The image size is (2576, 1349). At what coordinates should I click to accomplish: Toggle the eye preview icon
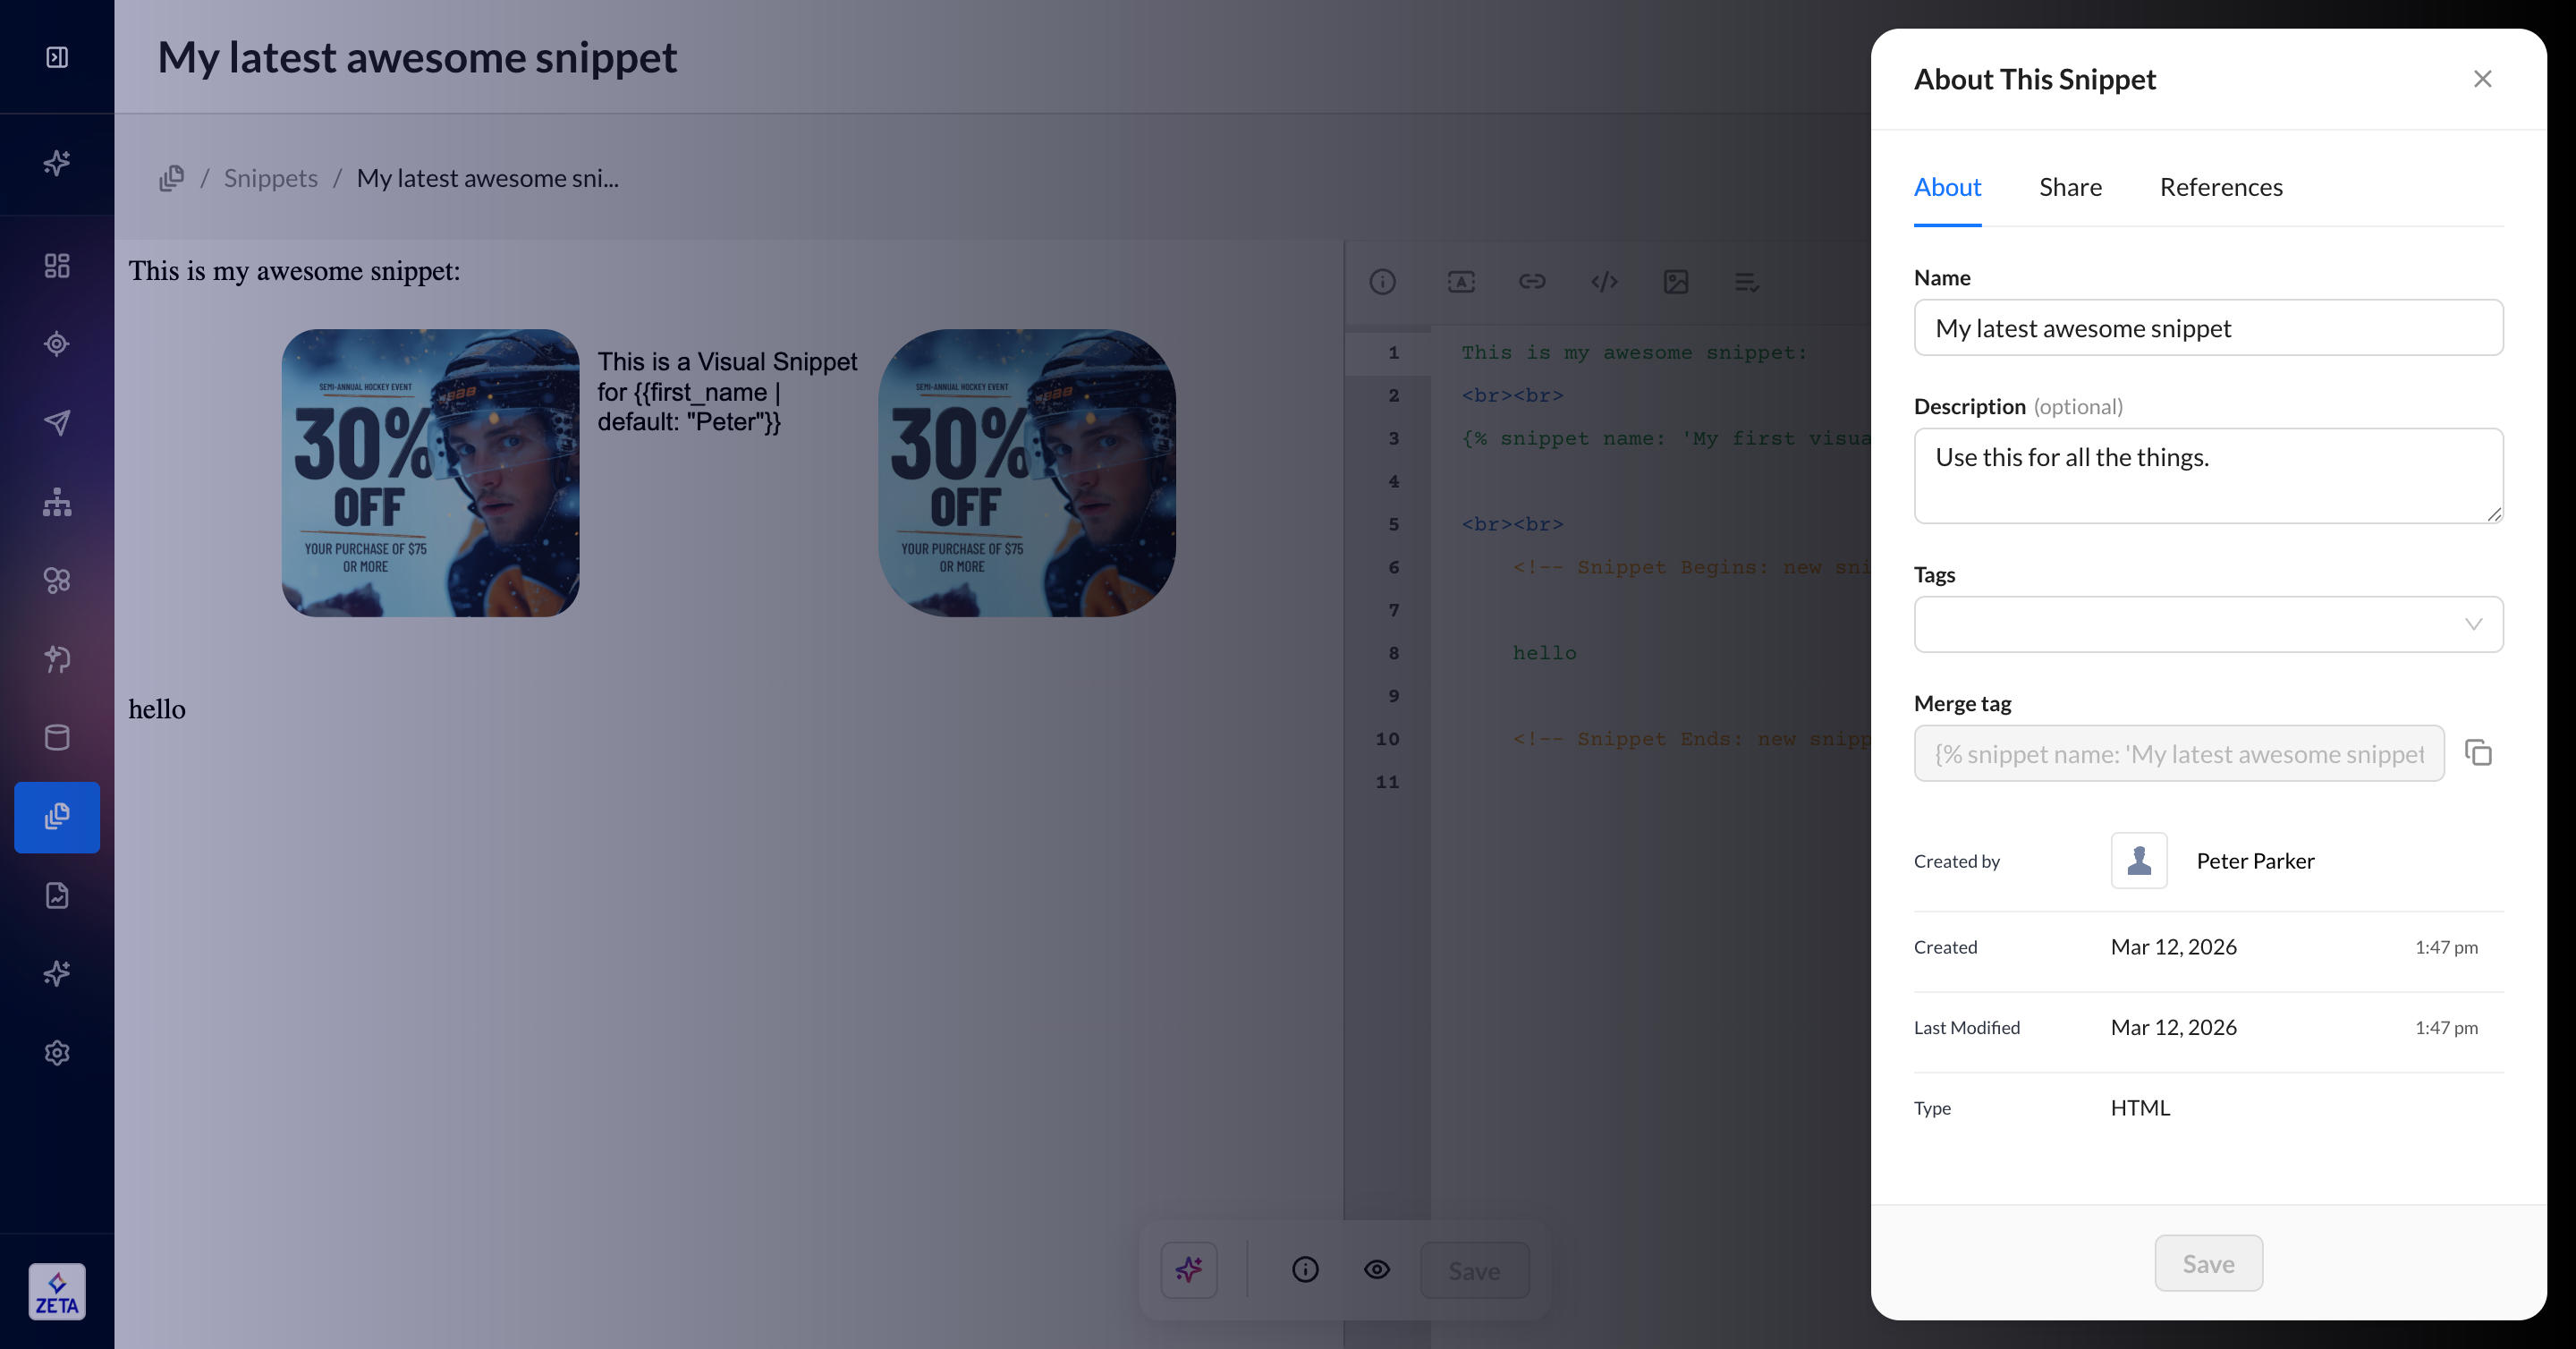click(x=1377, y=1270)
